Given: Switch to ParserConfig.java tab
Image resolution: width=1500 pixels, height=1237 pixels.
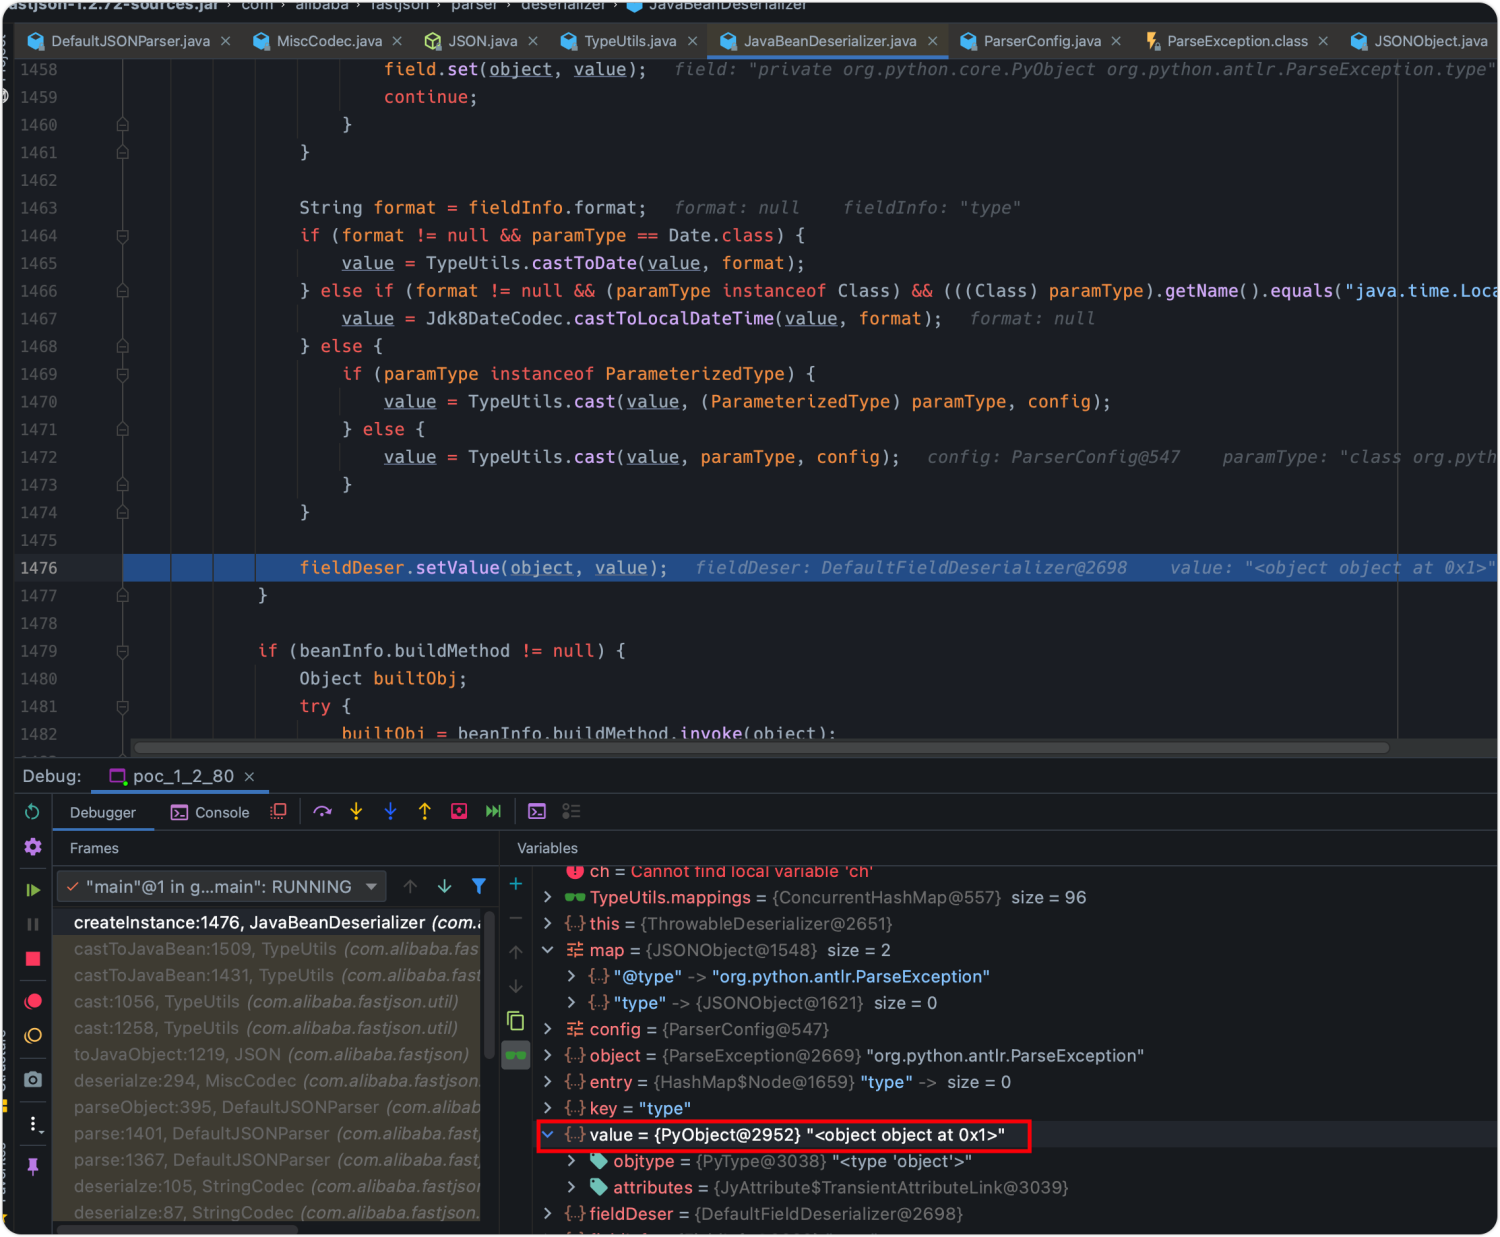Looking at the screenshot, I should point(1042,41).
